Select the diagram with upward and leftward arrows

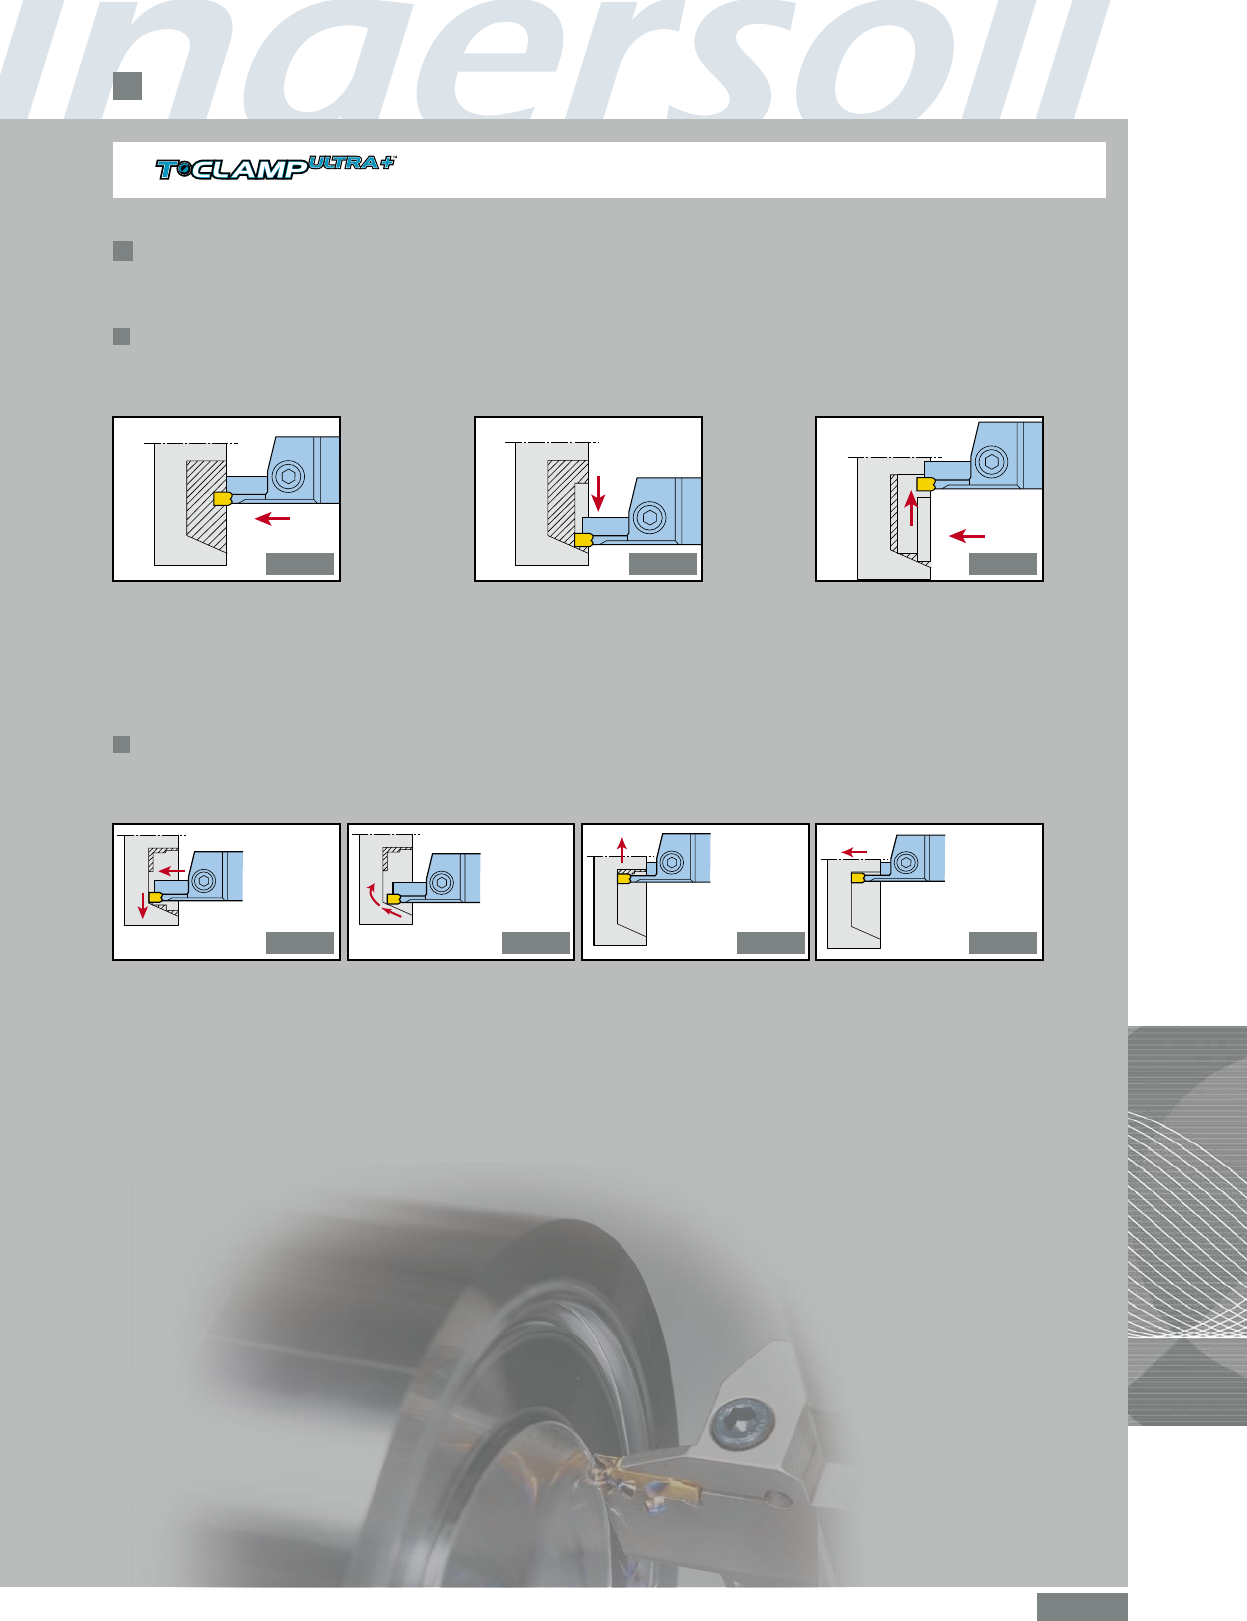tap(930, 499)
